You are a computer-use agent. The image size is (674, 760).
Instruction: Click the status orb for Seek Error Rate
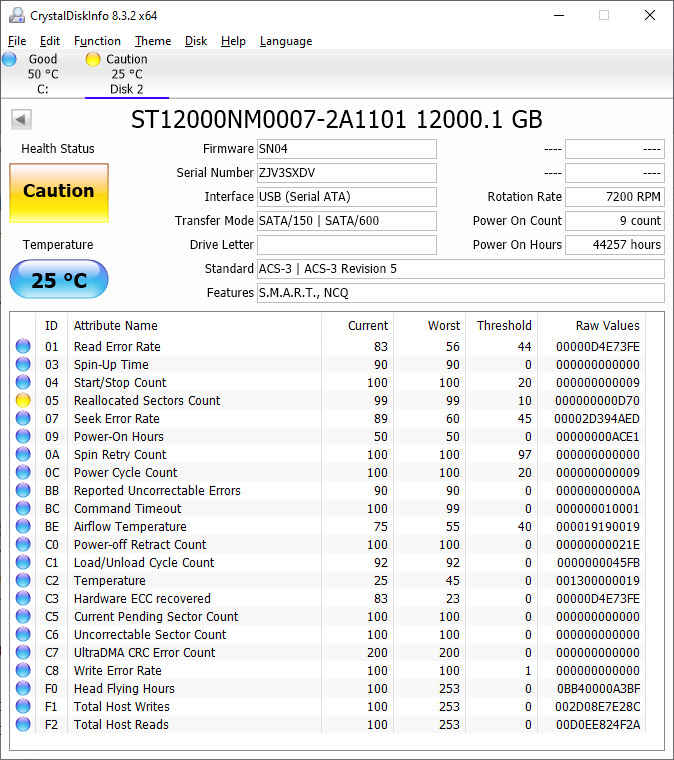(23, 418)
